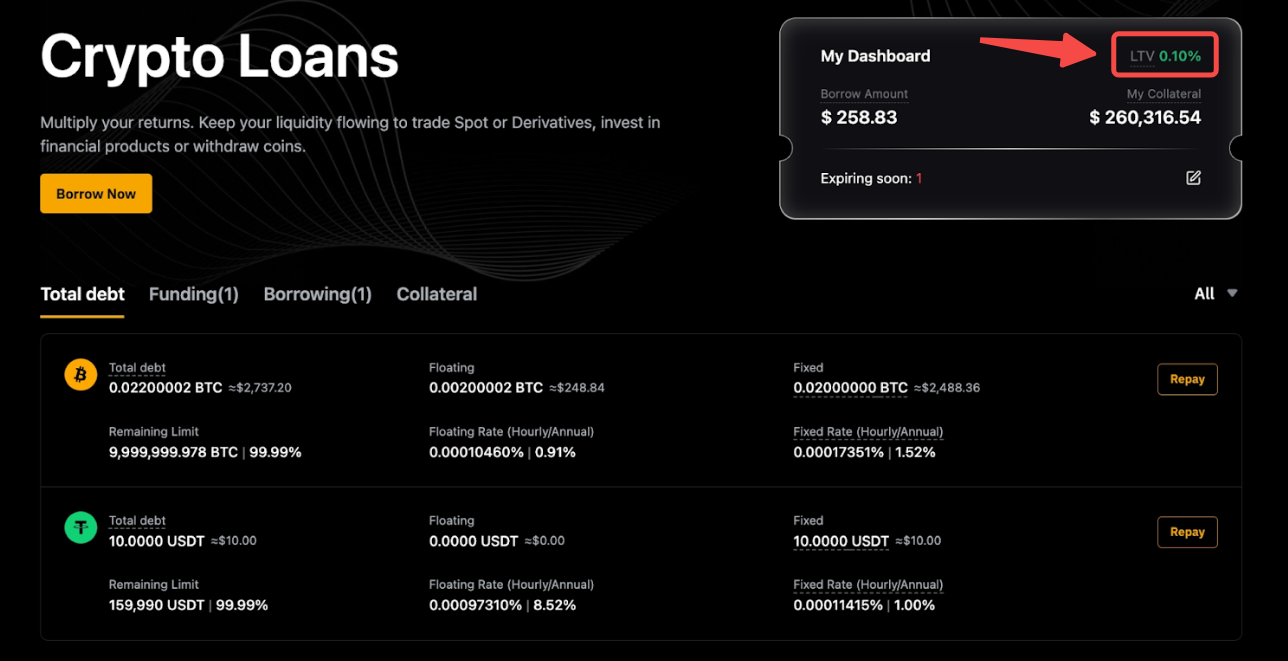The width and height of the screenshot is (1288, 661).
Task: Click the USDT fixed amount 10.0000 USDT
Action: (x=841, y=541)
